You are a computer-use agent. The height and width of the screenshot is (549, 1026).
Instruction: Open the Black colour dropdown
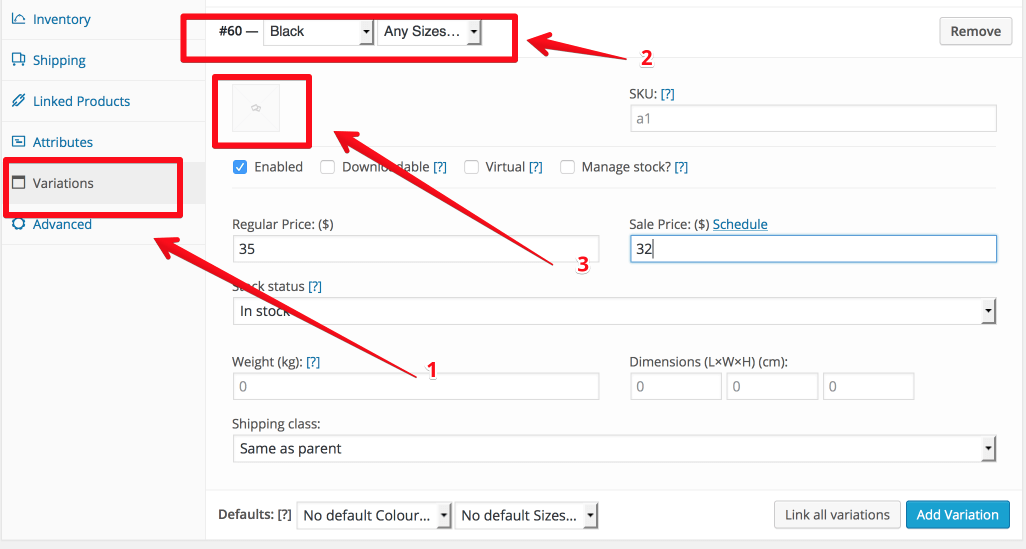tap(318, 31)
